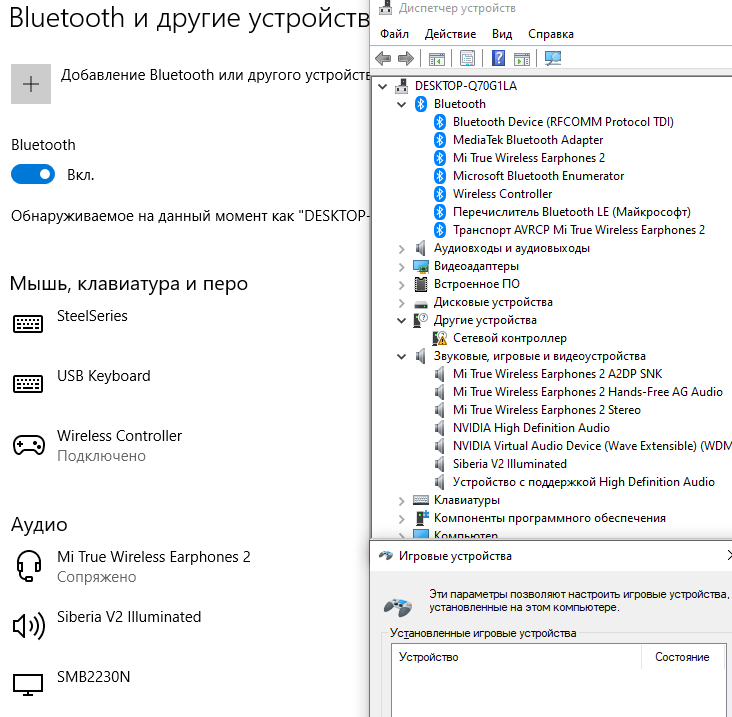The image size is (732, 717).
Task: Click the display icon beside Видеоадаптеры
Action: (x=421, y=266)
